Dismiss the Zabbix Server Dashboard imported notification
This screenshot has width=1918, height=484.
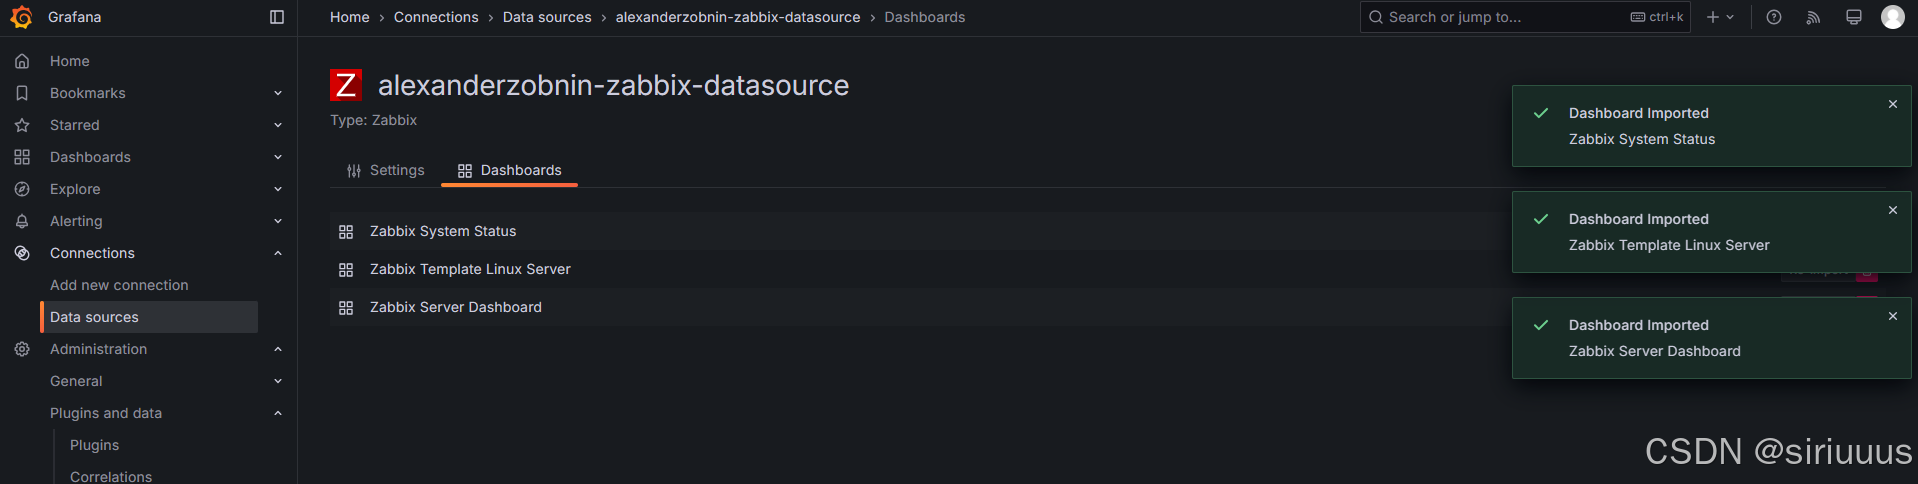[x=1893, y=316]
